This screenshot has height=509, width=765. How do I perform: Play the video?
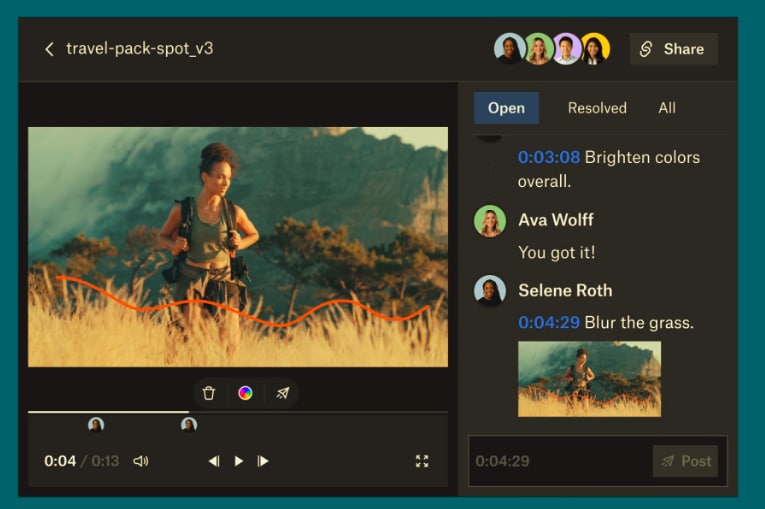[238, 461]
